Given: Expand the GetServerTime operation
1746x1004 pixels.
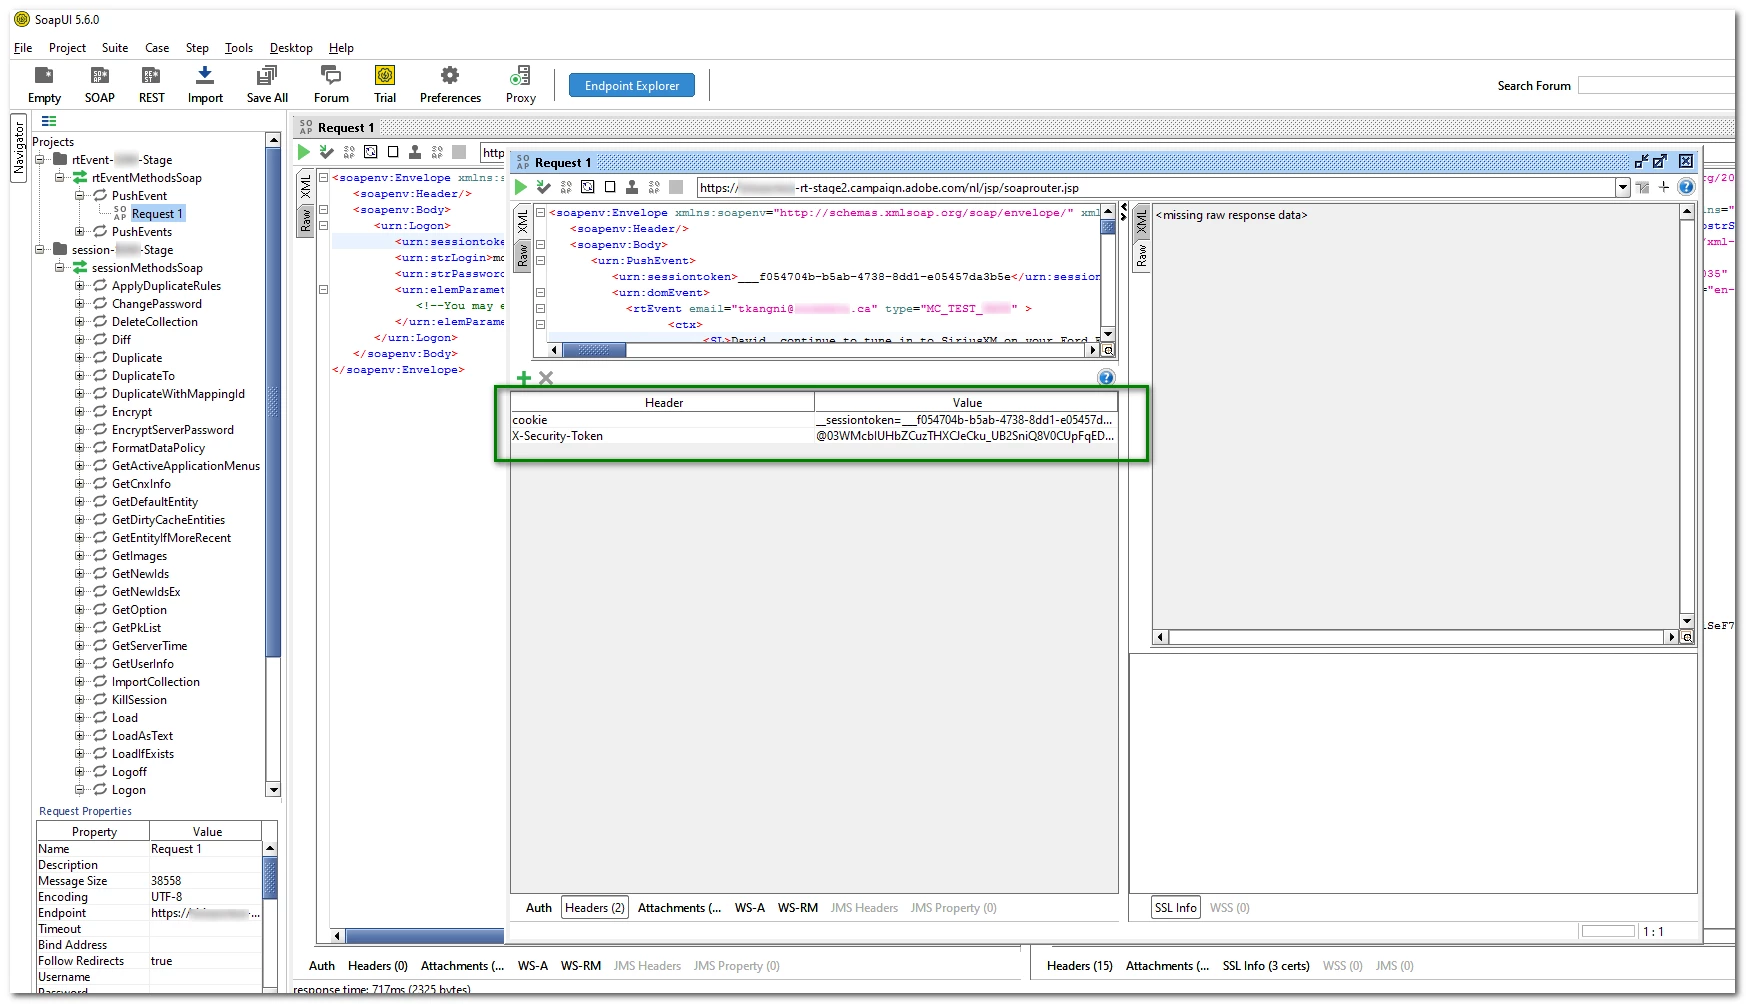Looking at the screenshot, I should (80, 646).
